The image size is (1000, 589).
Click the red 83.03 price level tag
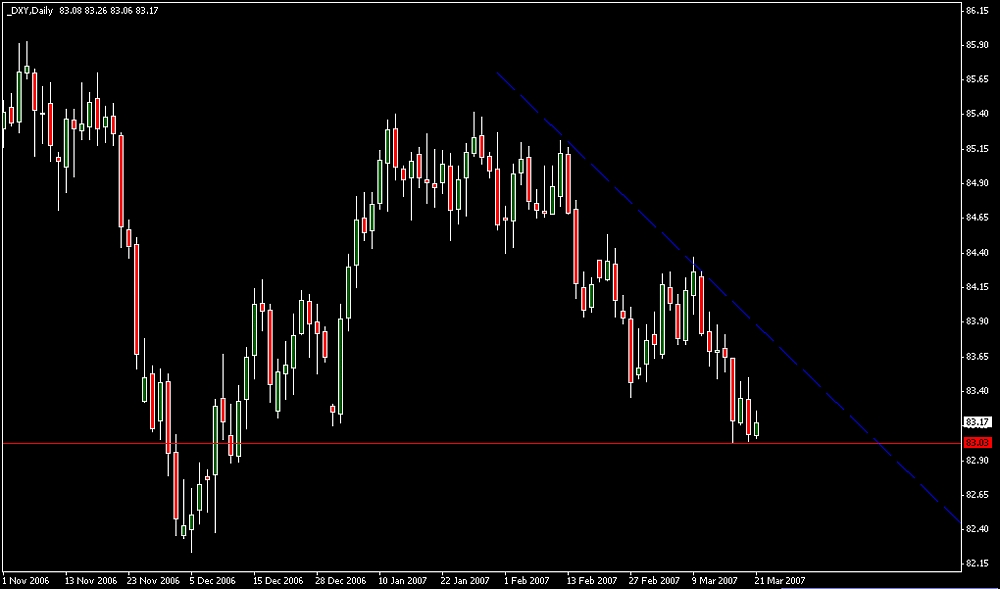click(x=976, y=442)
